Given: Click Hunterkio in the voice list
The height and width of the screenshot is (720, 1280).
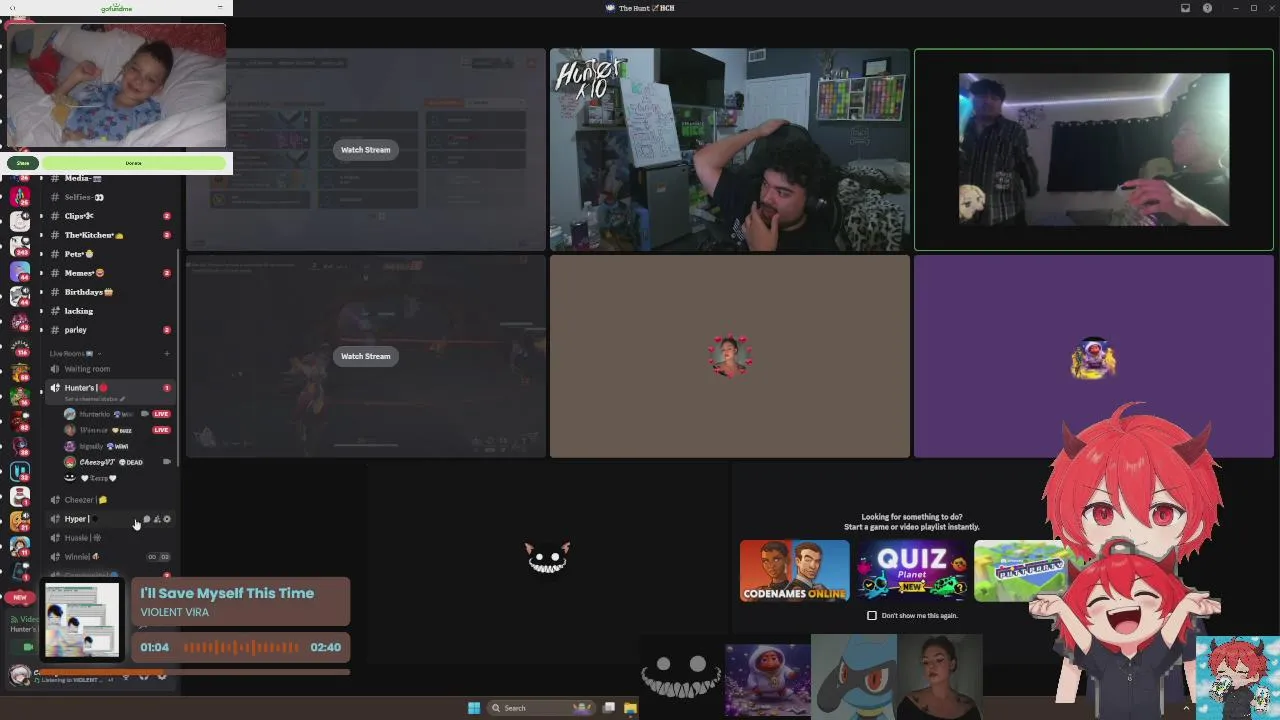Looking at the screenshot, I should (x=94, y=414).
